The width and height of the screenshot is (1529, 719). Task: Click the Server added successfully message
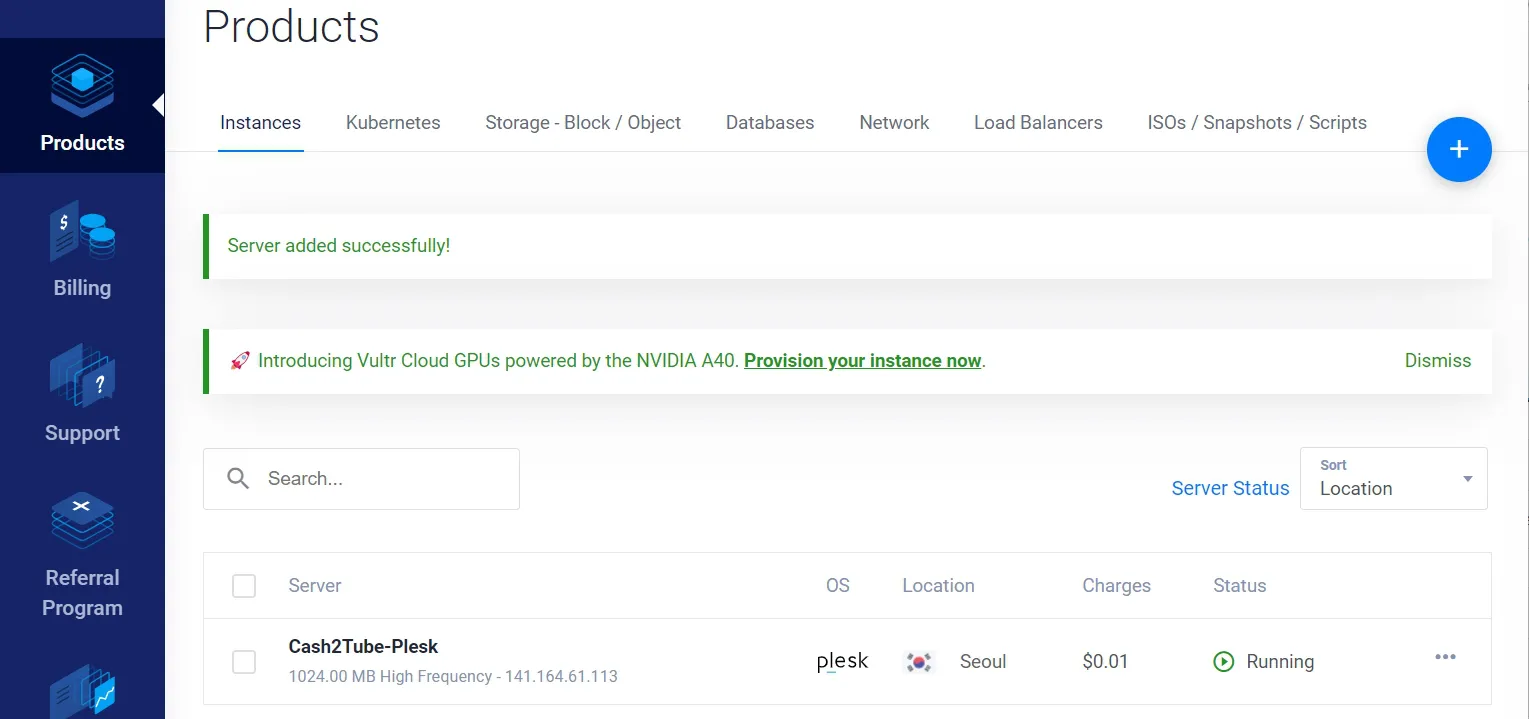click(339, 245)
